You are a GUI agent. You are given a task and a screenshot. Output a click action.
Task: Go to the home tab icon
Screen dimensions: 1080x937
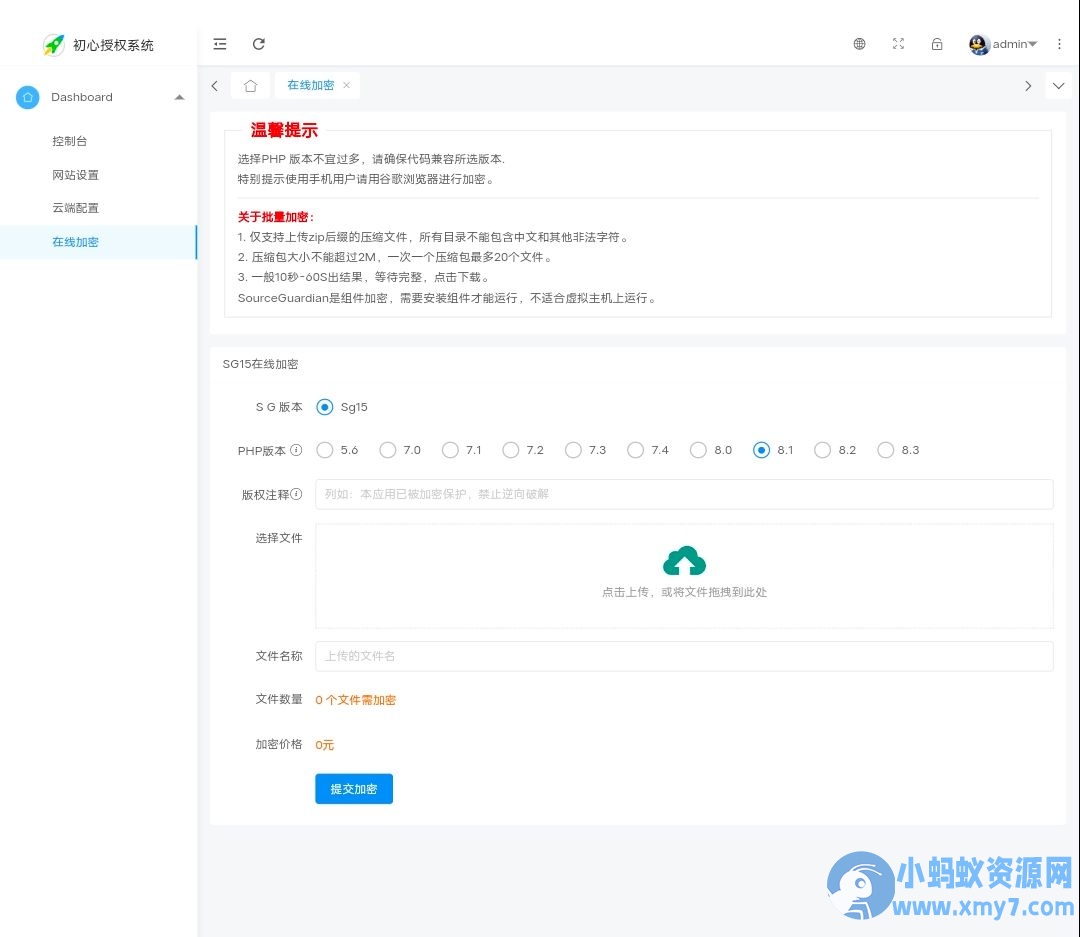[x=251, y=85]
